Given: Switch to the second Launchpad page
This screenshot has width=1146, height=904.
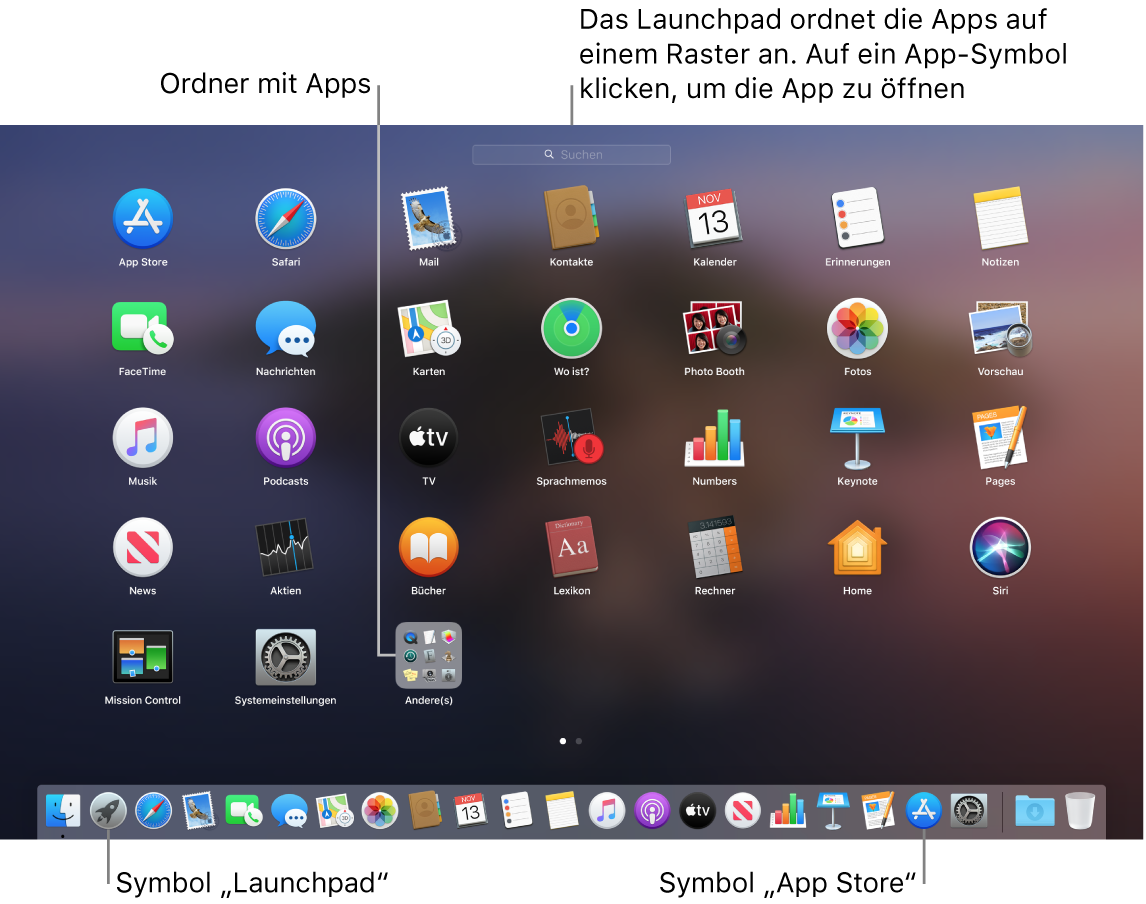Looking at the screenshot, I should coord(578,741).
